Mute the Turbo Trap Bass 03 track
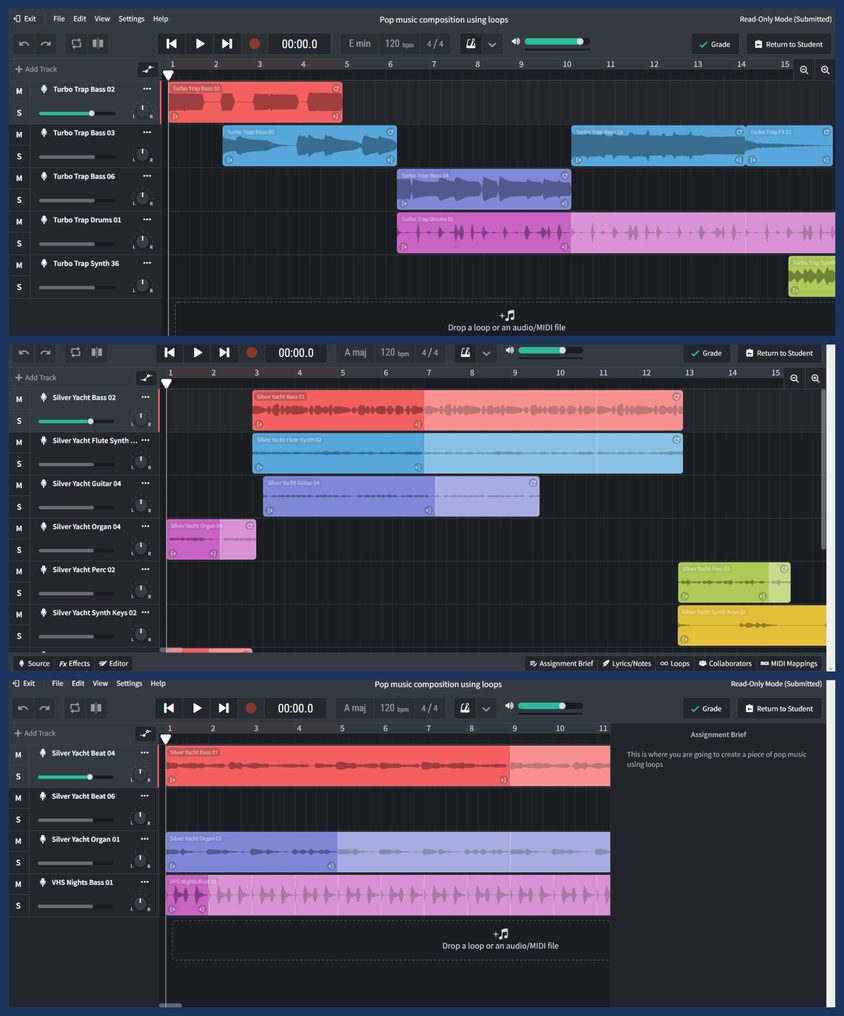844x1016 pixels. tap(19, 134)
